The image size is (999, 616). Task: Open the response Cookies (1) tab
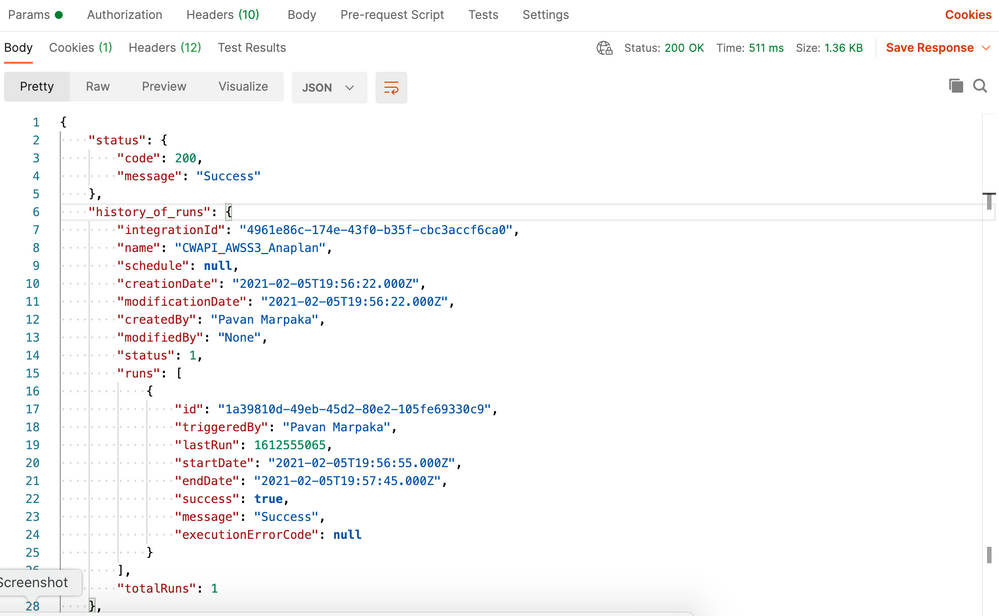pos(80,48)
